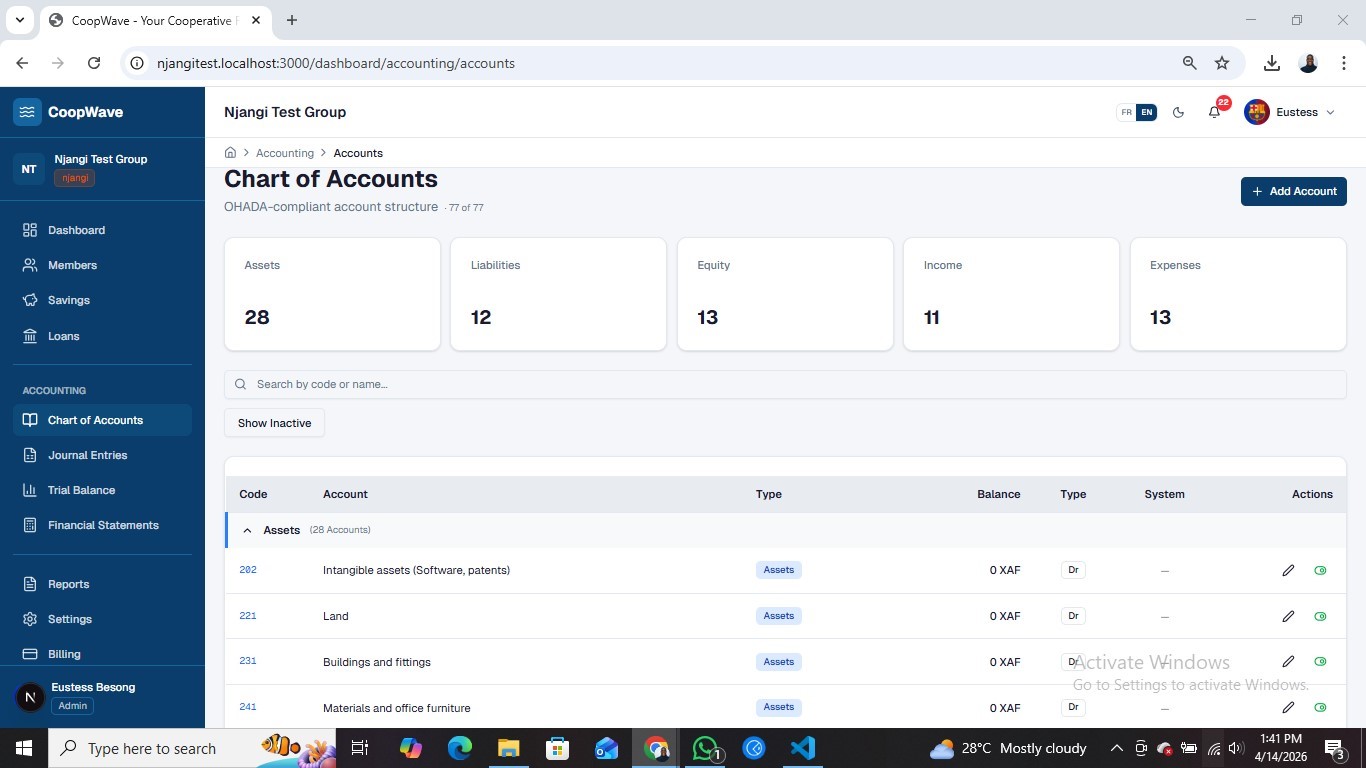Open a new browser tab
The width and height of the screenshot is (1366, 768).
291,20
